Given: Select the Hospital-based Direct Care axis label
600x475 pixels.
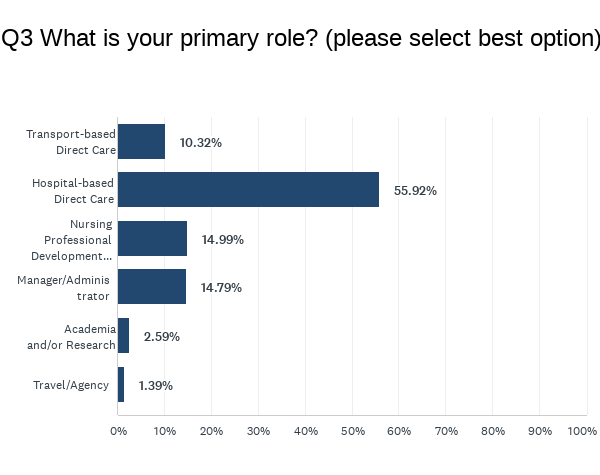Looking at the screenshot, I should pyautogui.click(x=74, y=191).
